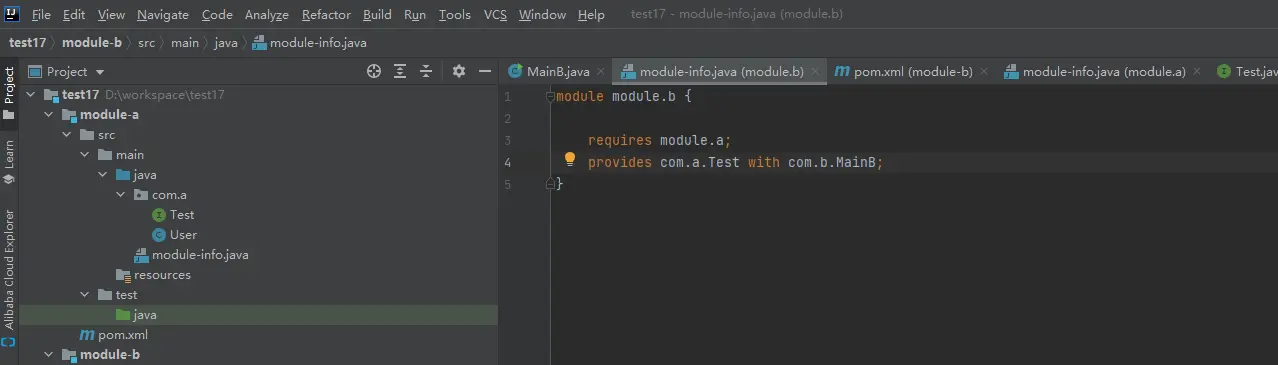Viewport: 1278px width, 365px height.
Task: Click module-b breadcrumb in navigation bar
Action: pos(92,43)
